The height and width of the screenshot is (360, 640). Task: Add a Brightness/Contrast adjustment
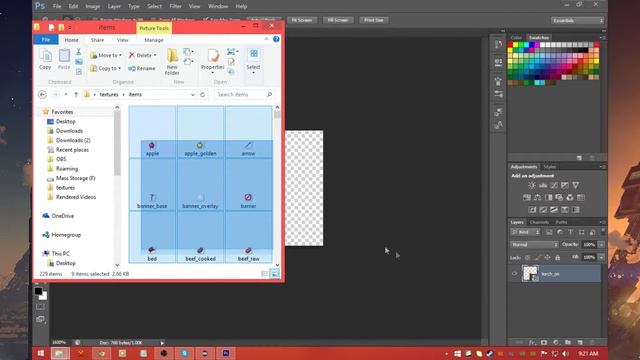532,185
